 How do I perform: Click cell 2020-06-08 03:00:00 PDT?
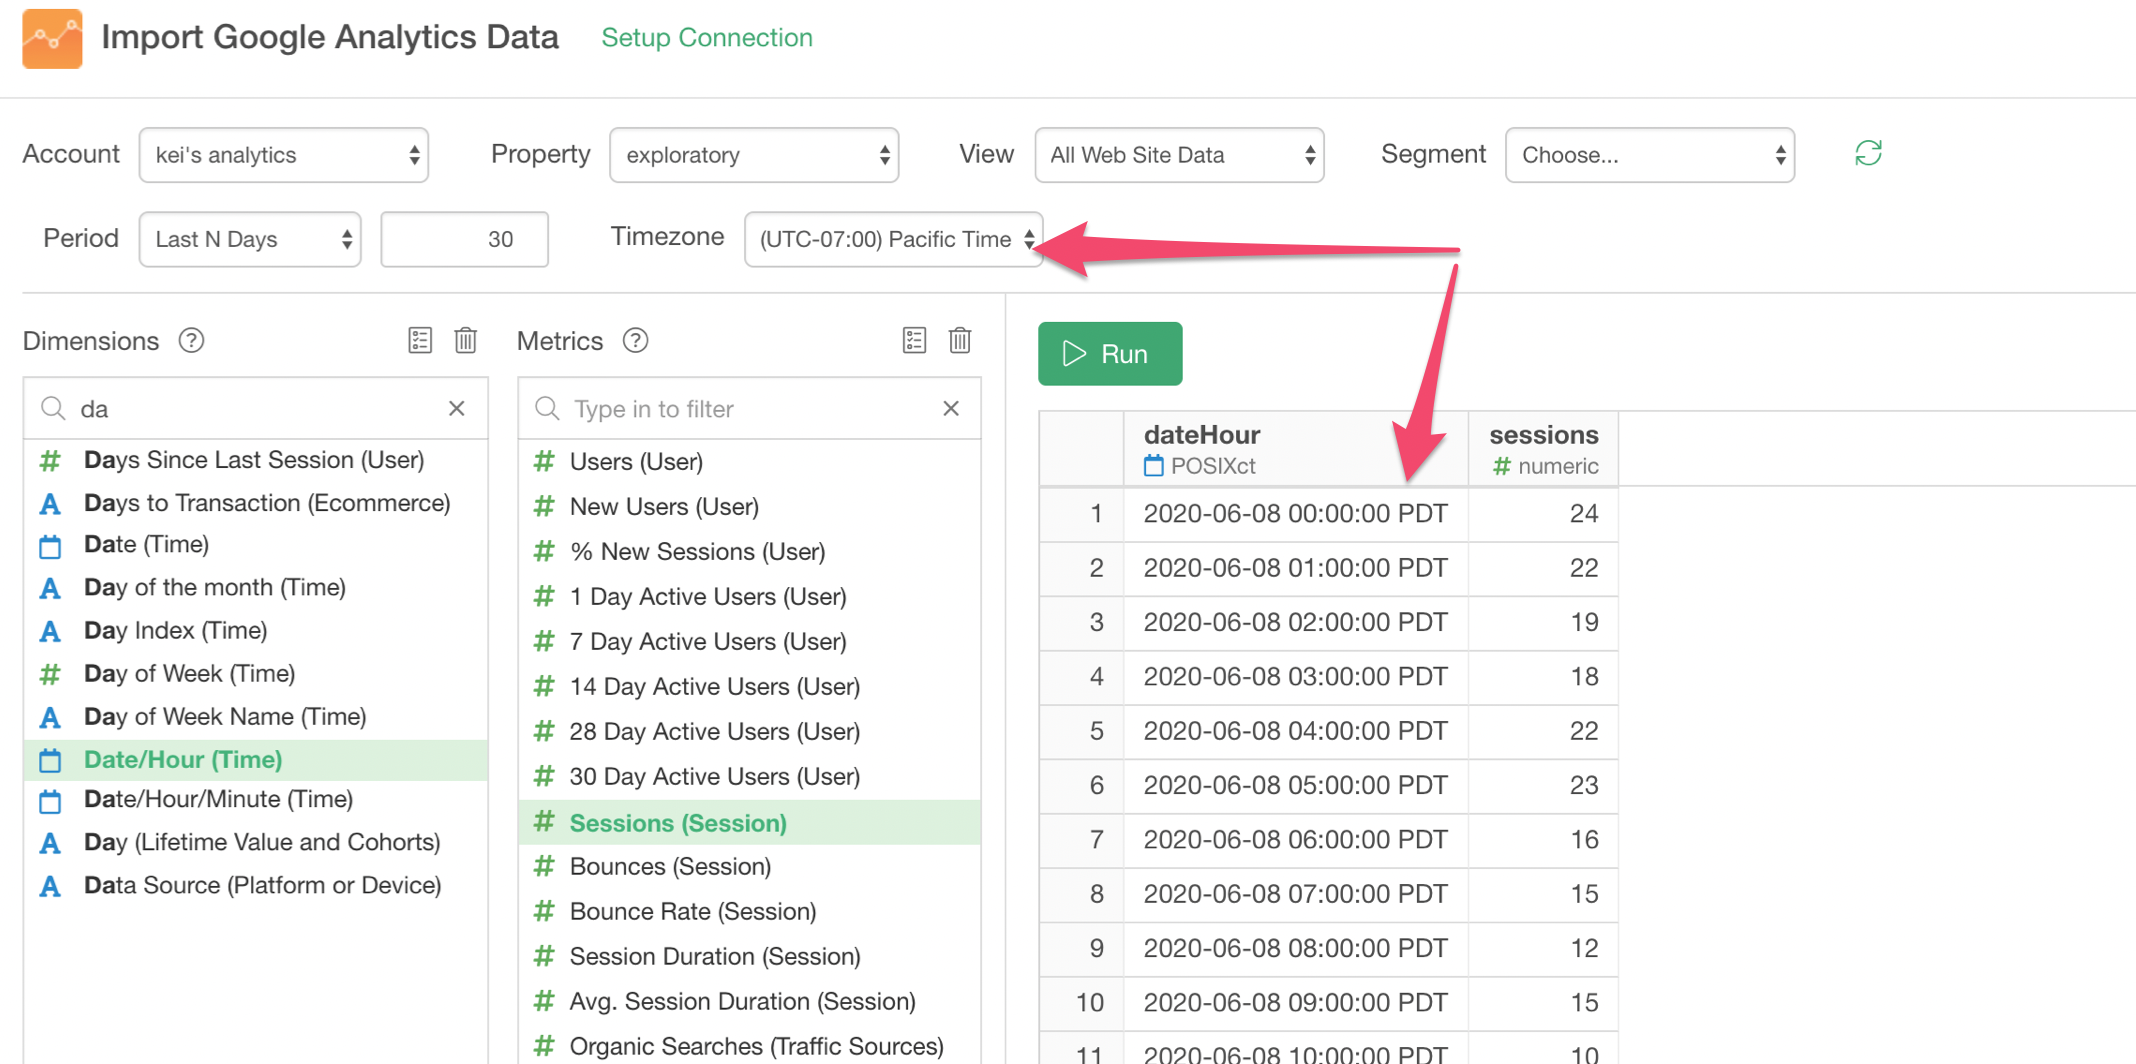1295,677
